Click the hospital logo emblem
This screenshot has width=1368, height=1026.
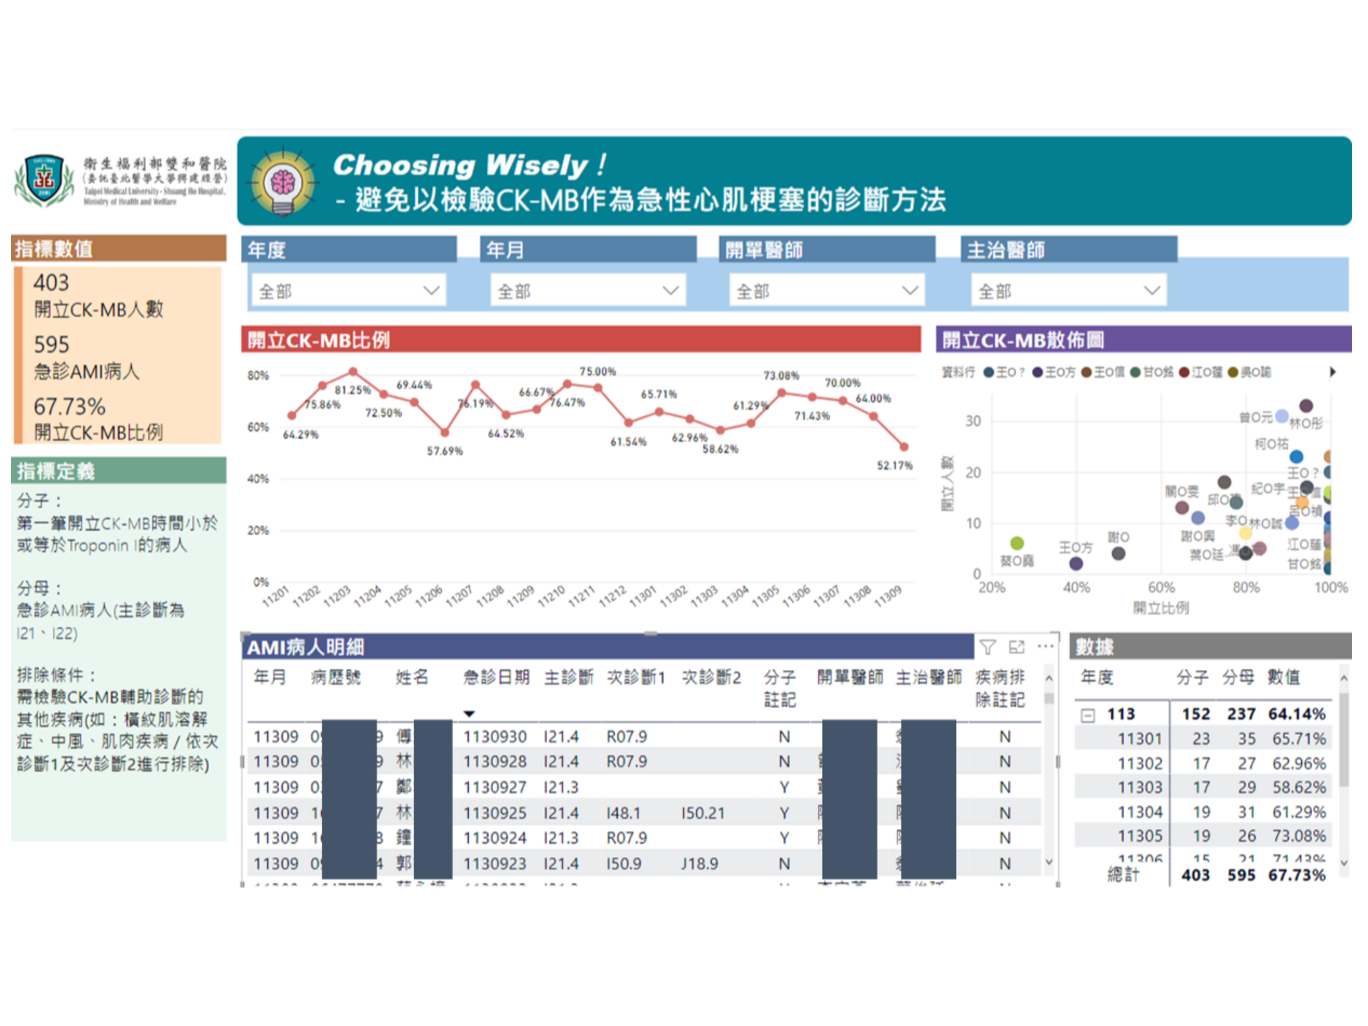click(x=44, y=180)
